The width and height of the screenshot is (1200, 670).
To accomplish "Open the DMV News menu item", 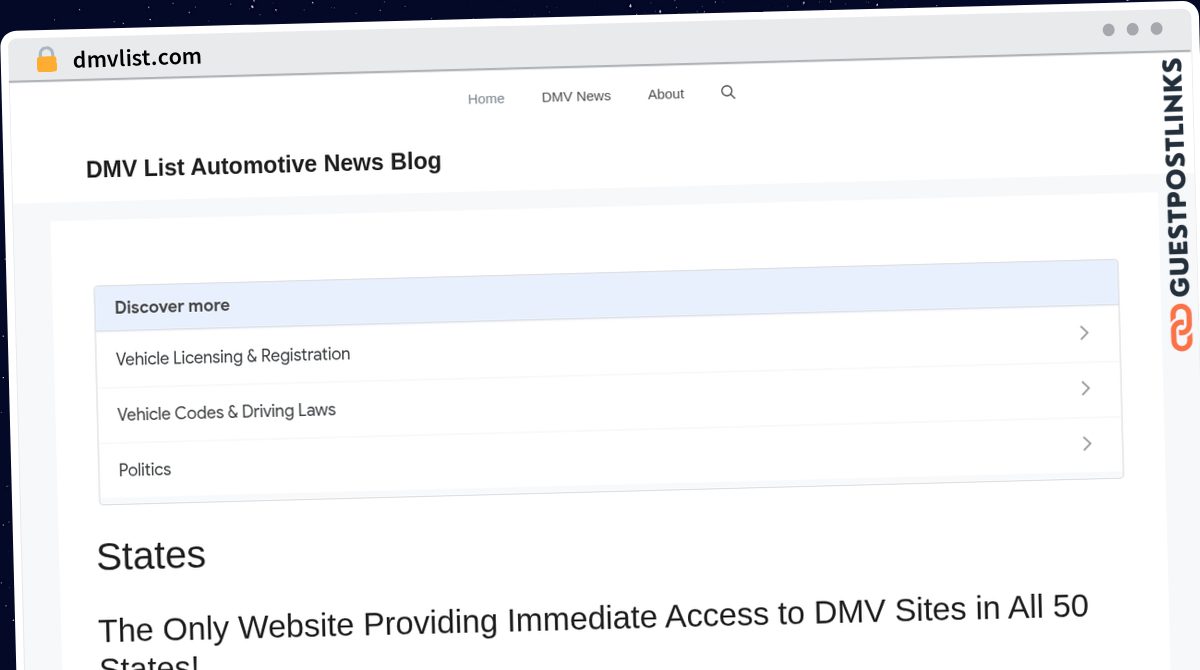I will (x=576, y=96).
